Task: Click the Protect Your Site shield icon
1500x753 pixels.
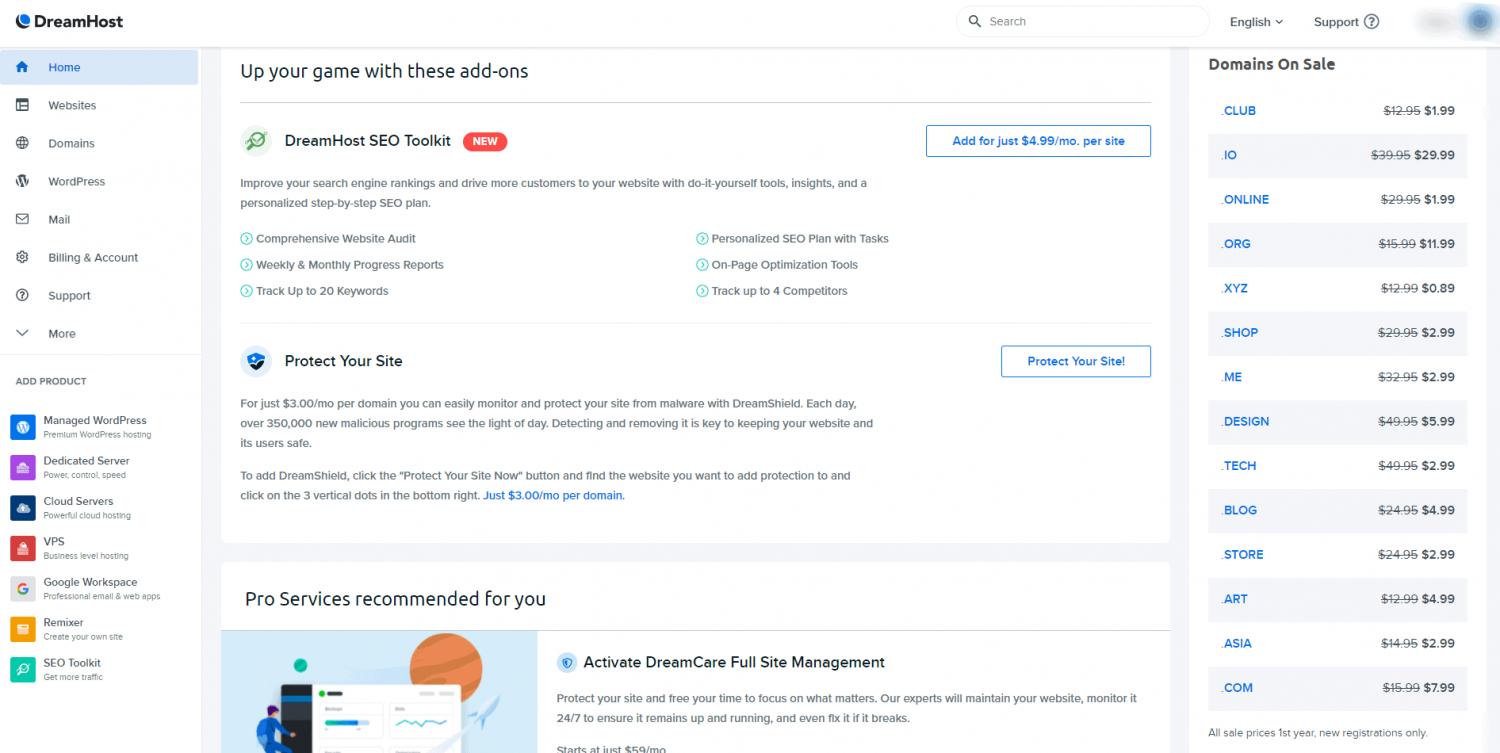Action: point(256,361)
